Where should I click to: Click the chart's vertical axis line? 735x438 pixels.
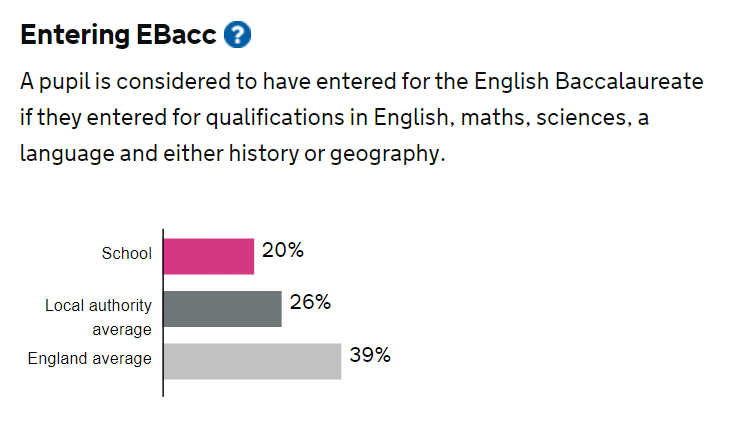(x=163, y=313)
